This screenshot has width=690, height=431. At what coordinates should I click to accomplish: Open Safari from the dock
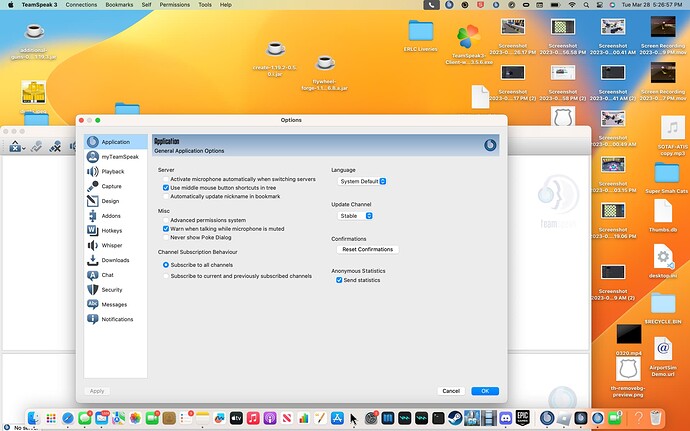(68, 418)
